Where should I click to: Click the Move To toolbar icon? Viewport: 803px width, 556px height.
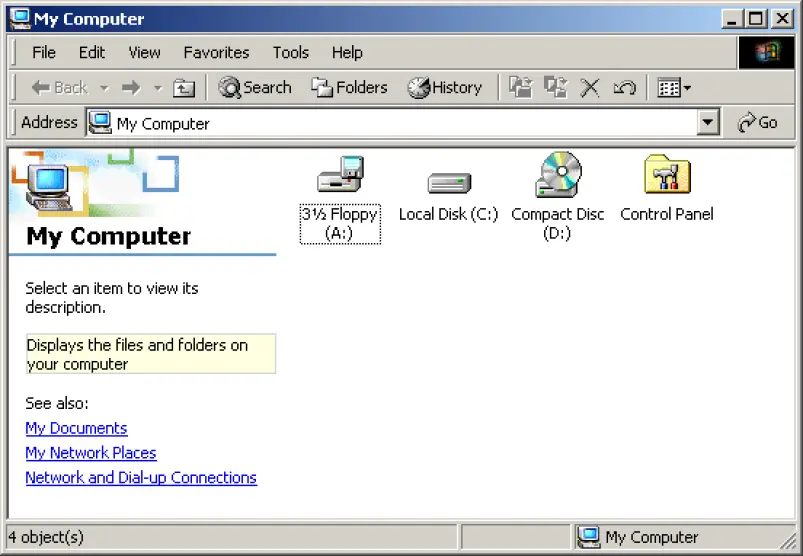click(521, 88)
